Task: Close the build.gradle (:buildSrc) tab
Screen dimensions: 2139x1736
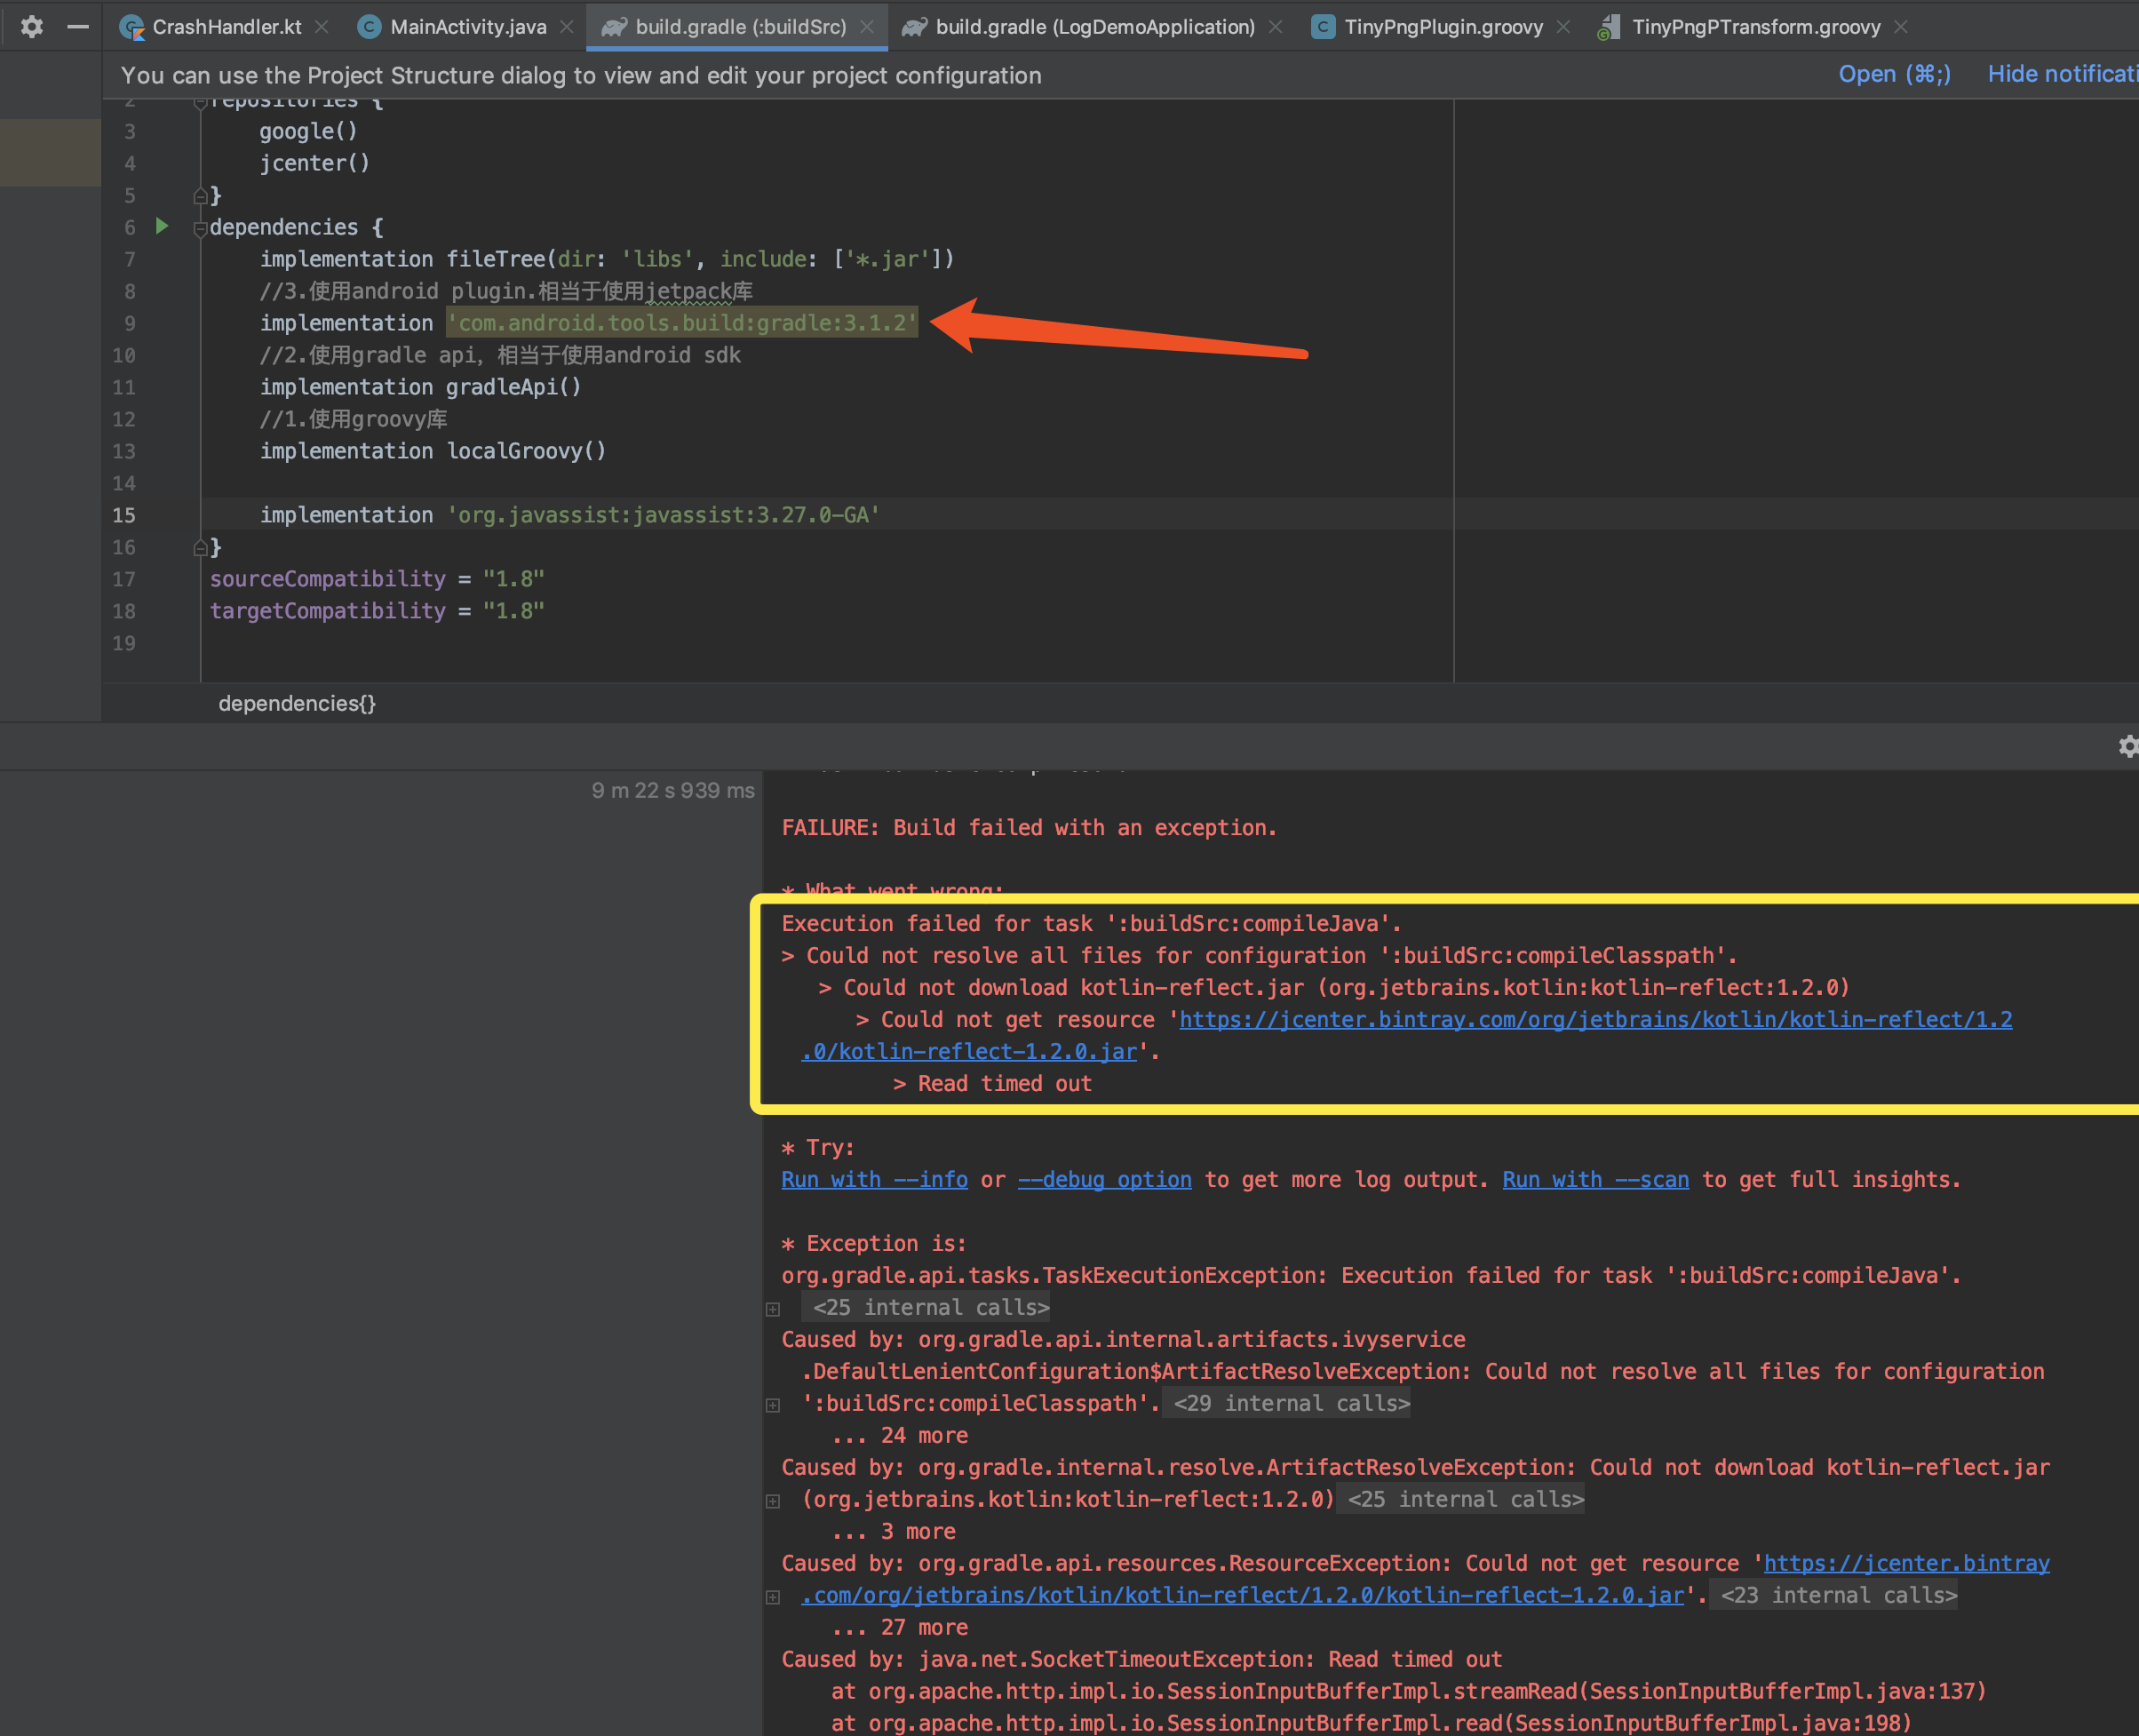Action: click(867, 27)
